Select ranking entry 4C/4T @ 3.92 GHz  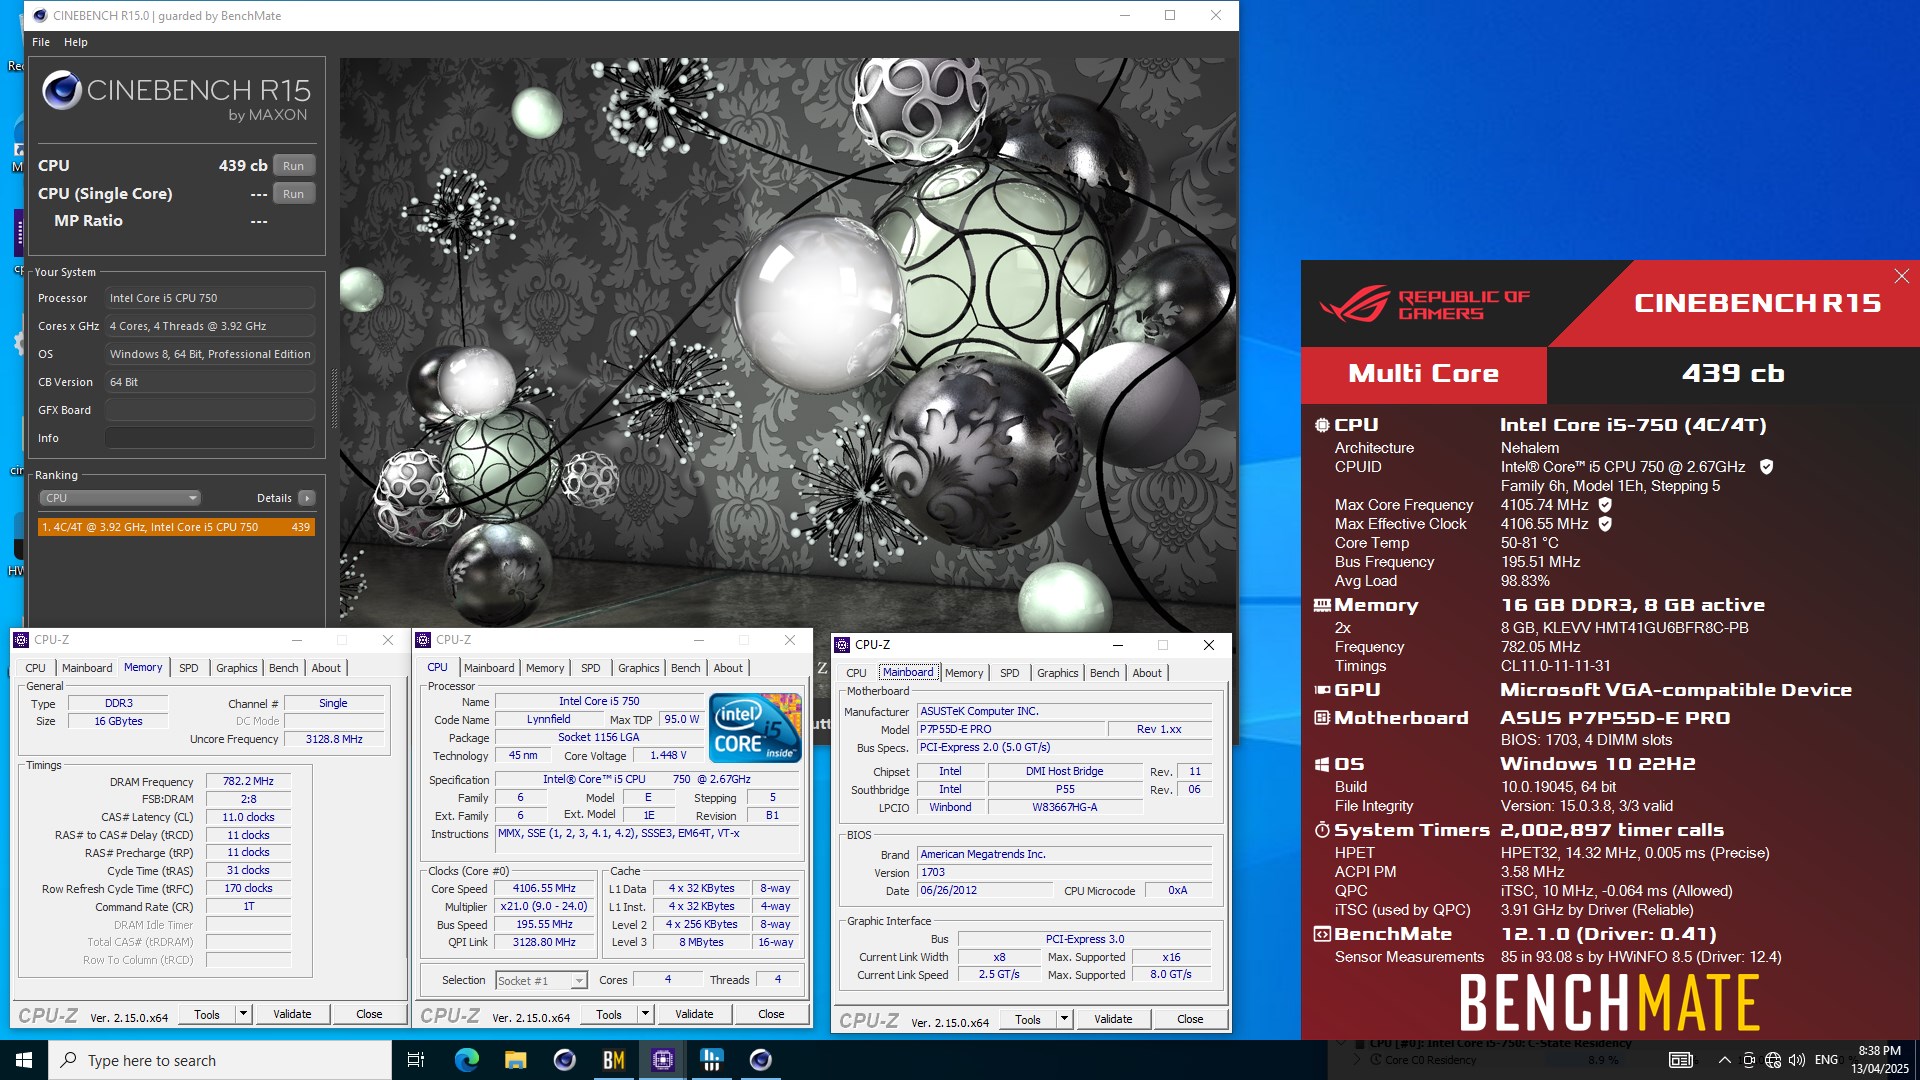(x=176, y=527)
